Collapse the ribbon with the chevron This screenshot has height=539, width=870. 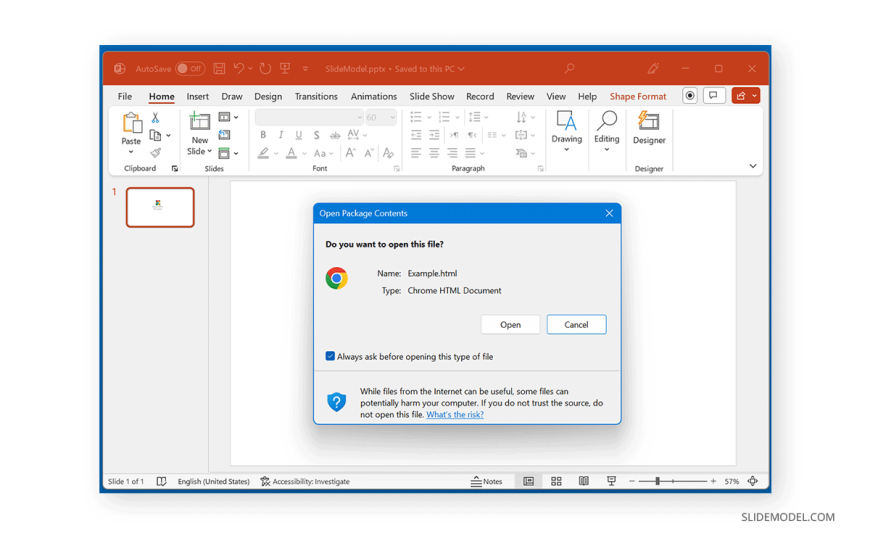[x=753, y=166]
